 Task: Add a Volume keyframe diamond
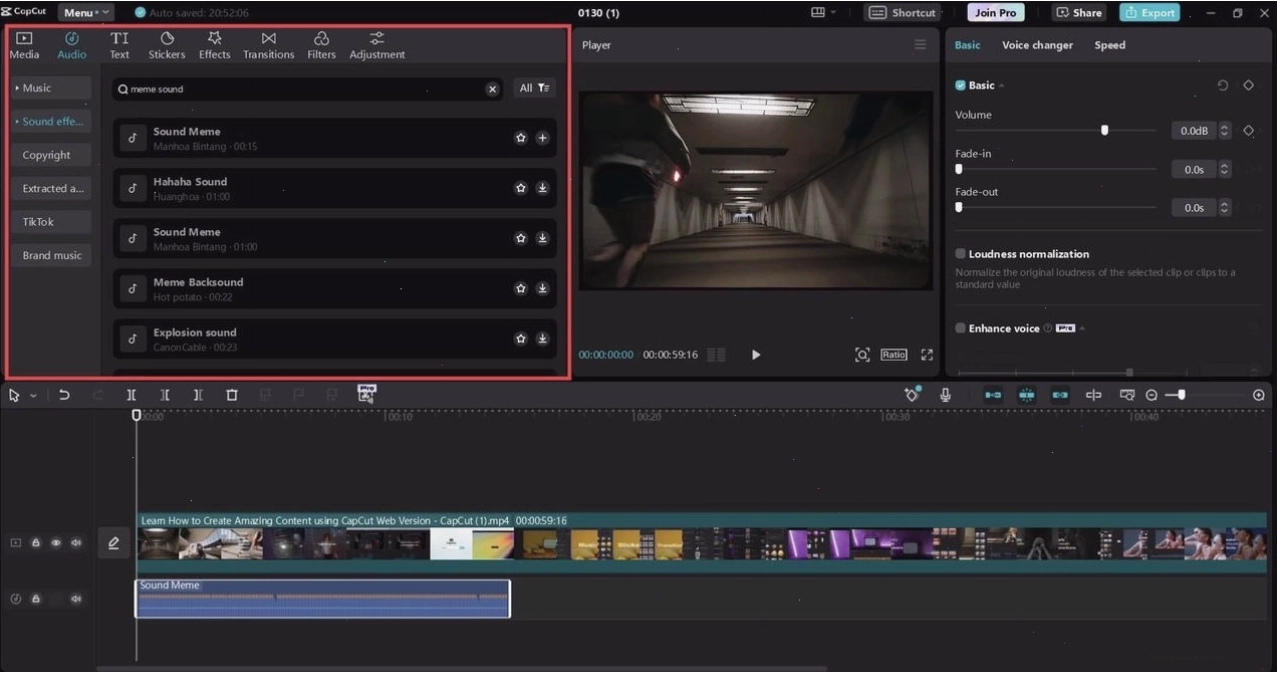pyautogui.click(x=1248, y=131)
